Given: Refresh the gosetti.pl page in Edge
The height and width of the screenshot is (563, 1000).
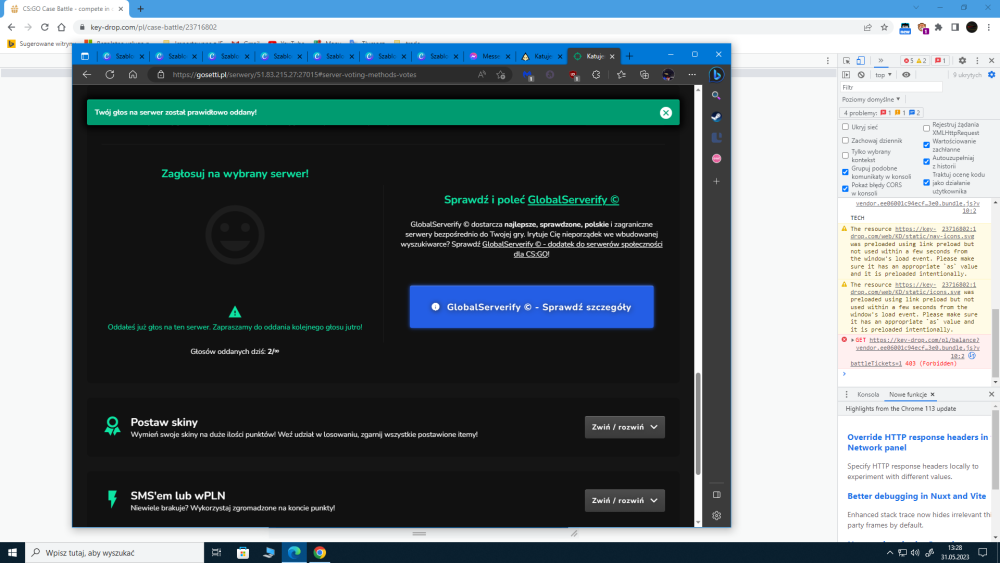Looking at the screenshot, I should point(110,75).
